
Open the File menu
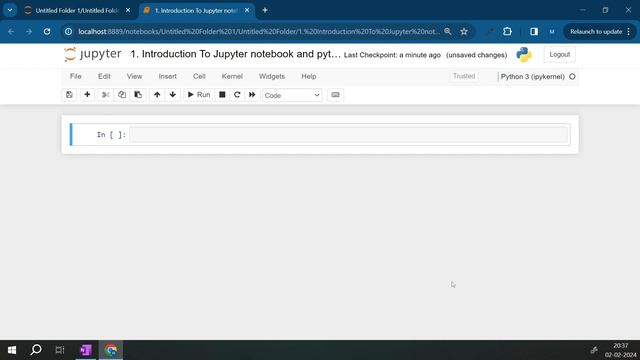point(76,76)
